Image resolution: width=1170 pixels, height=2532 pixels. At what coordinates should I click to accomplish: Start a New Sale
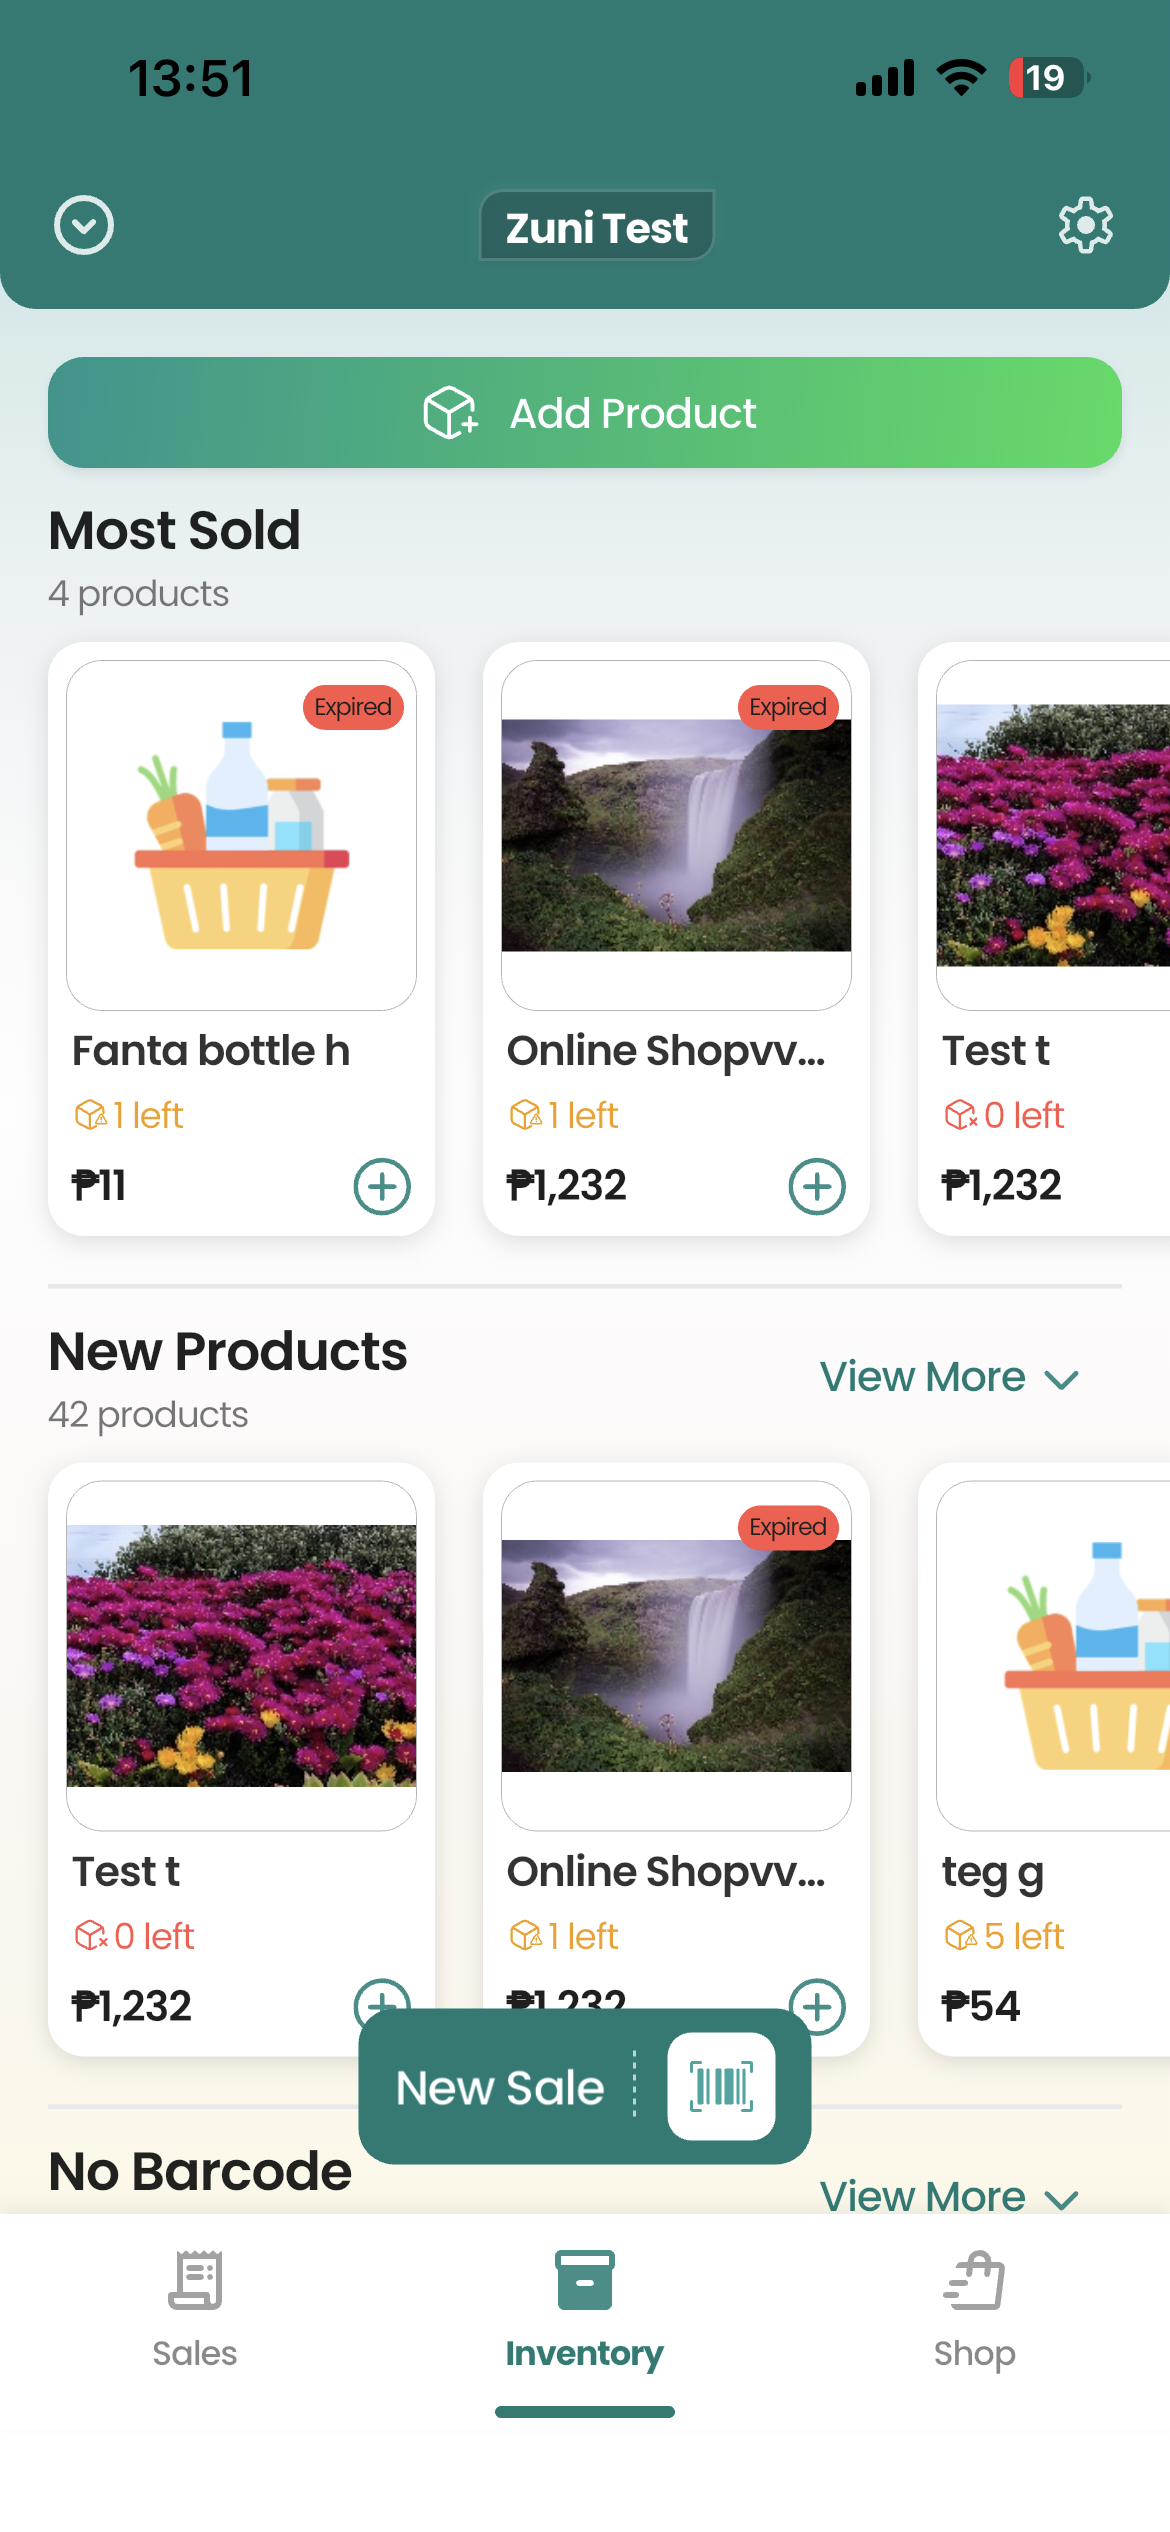(x=500, y=2087)
